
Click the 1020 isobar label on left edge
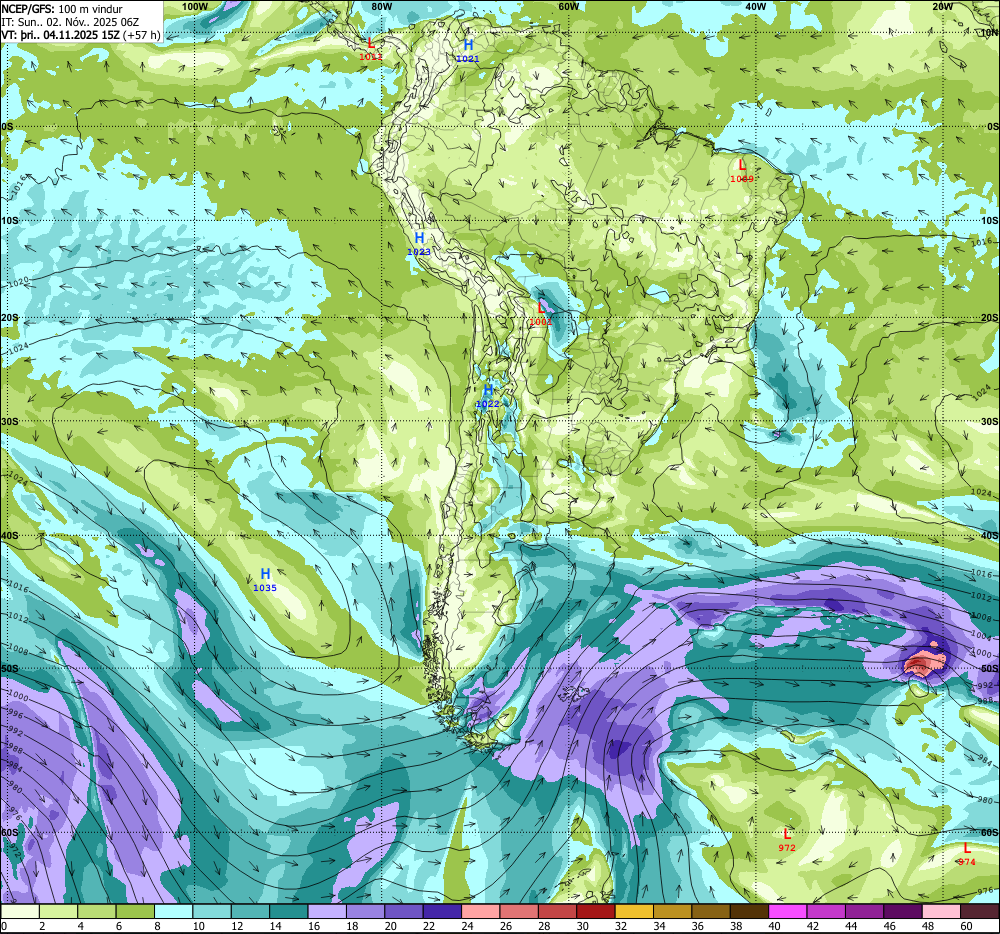[18, 281]
